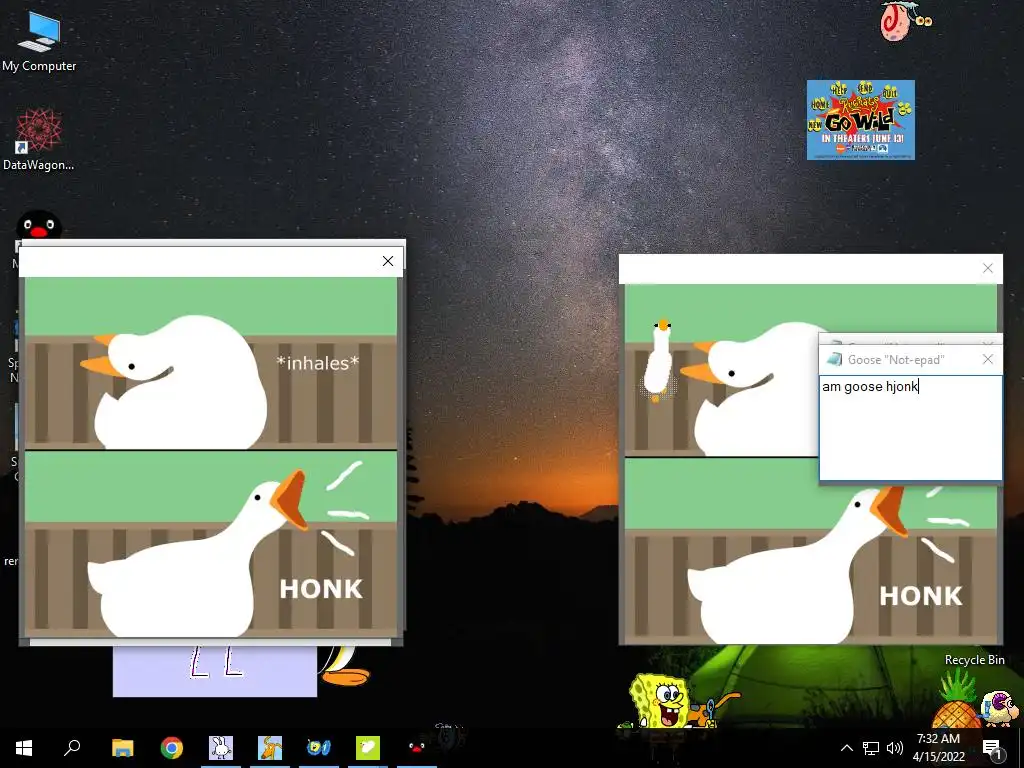
Task: Open the notification center icon
Action: (992, 748)
